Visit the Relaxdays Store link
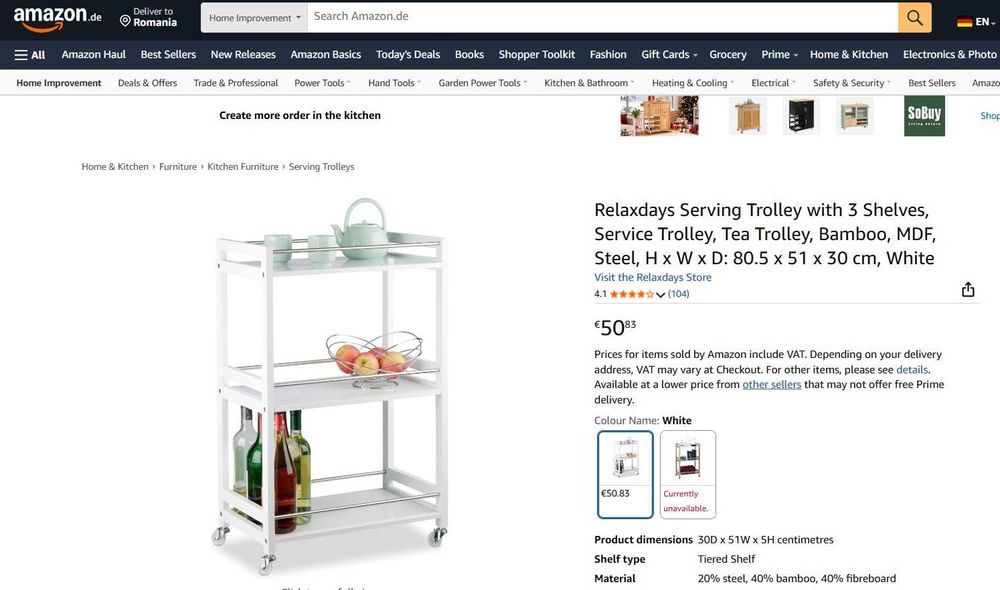Viewport: 1000px width, 590px height. pyautogui.click(x=652, y=277)
